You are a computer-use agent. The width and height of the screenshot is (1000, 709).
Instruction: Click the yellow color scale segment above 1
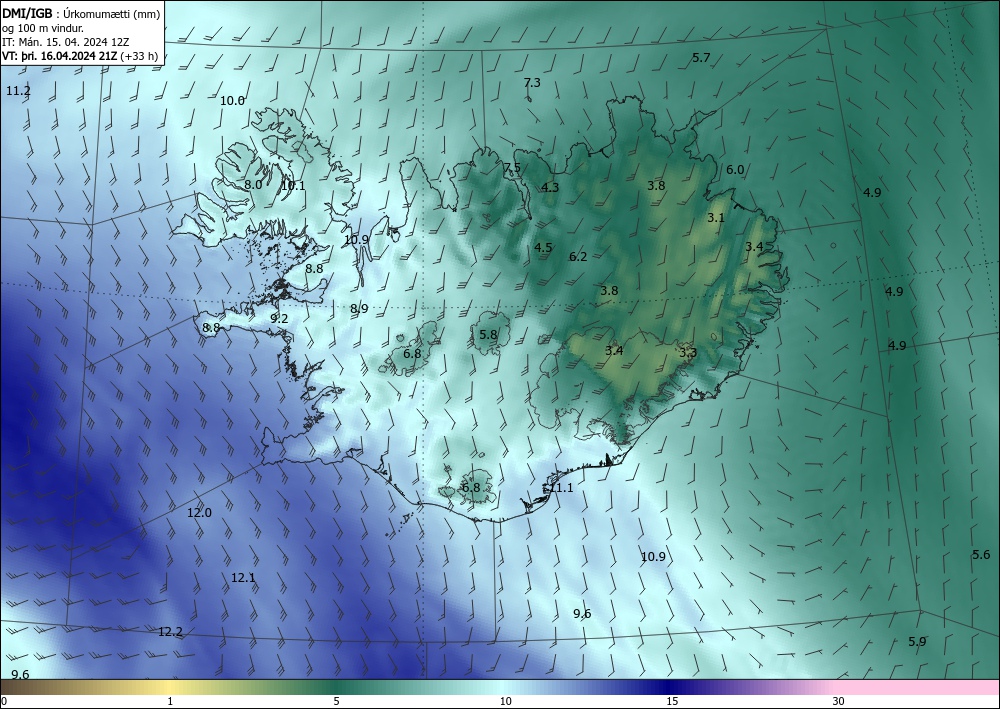pos(170,687)
